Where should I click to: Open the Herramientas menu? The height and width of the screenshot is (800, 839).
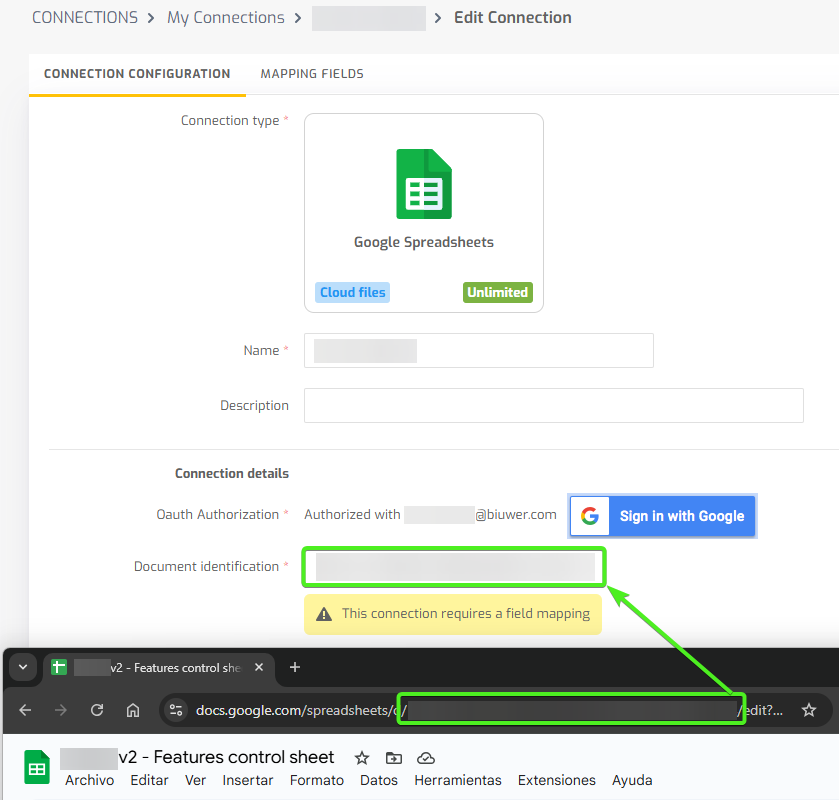[458, 781]
